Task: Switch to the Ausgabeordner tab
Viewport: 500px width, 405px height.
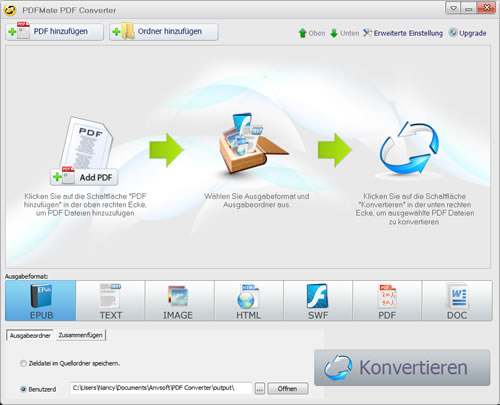Action: click(x=30, y=335)
